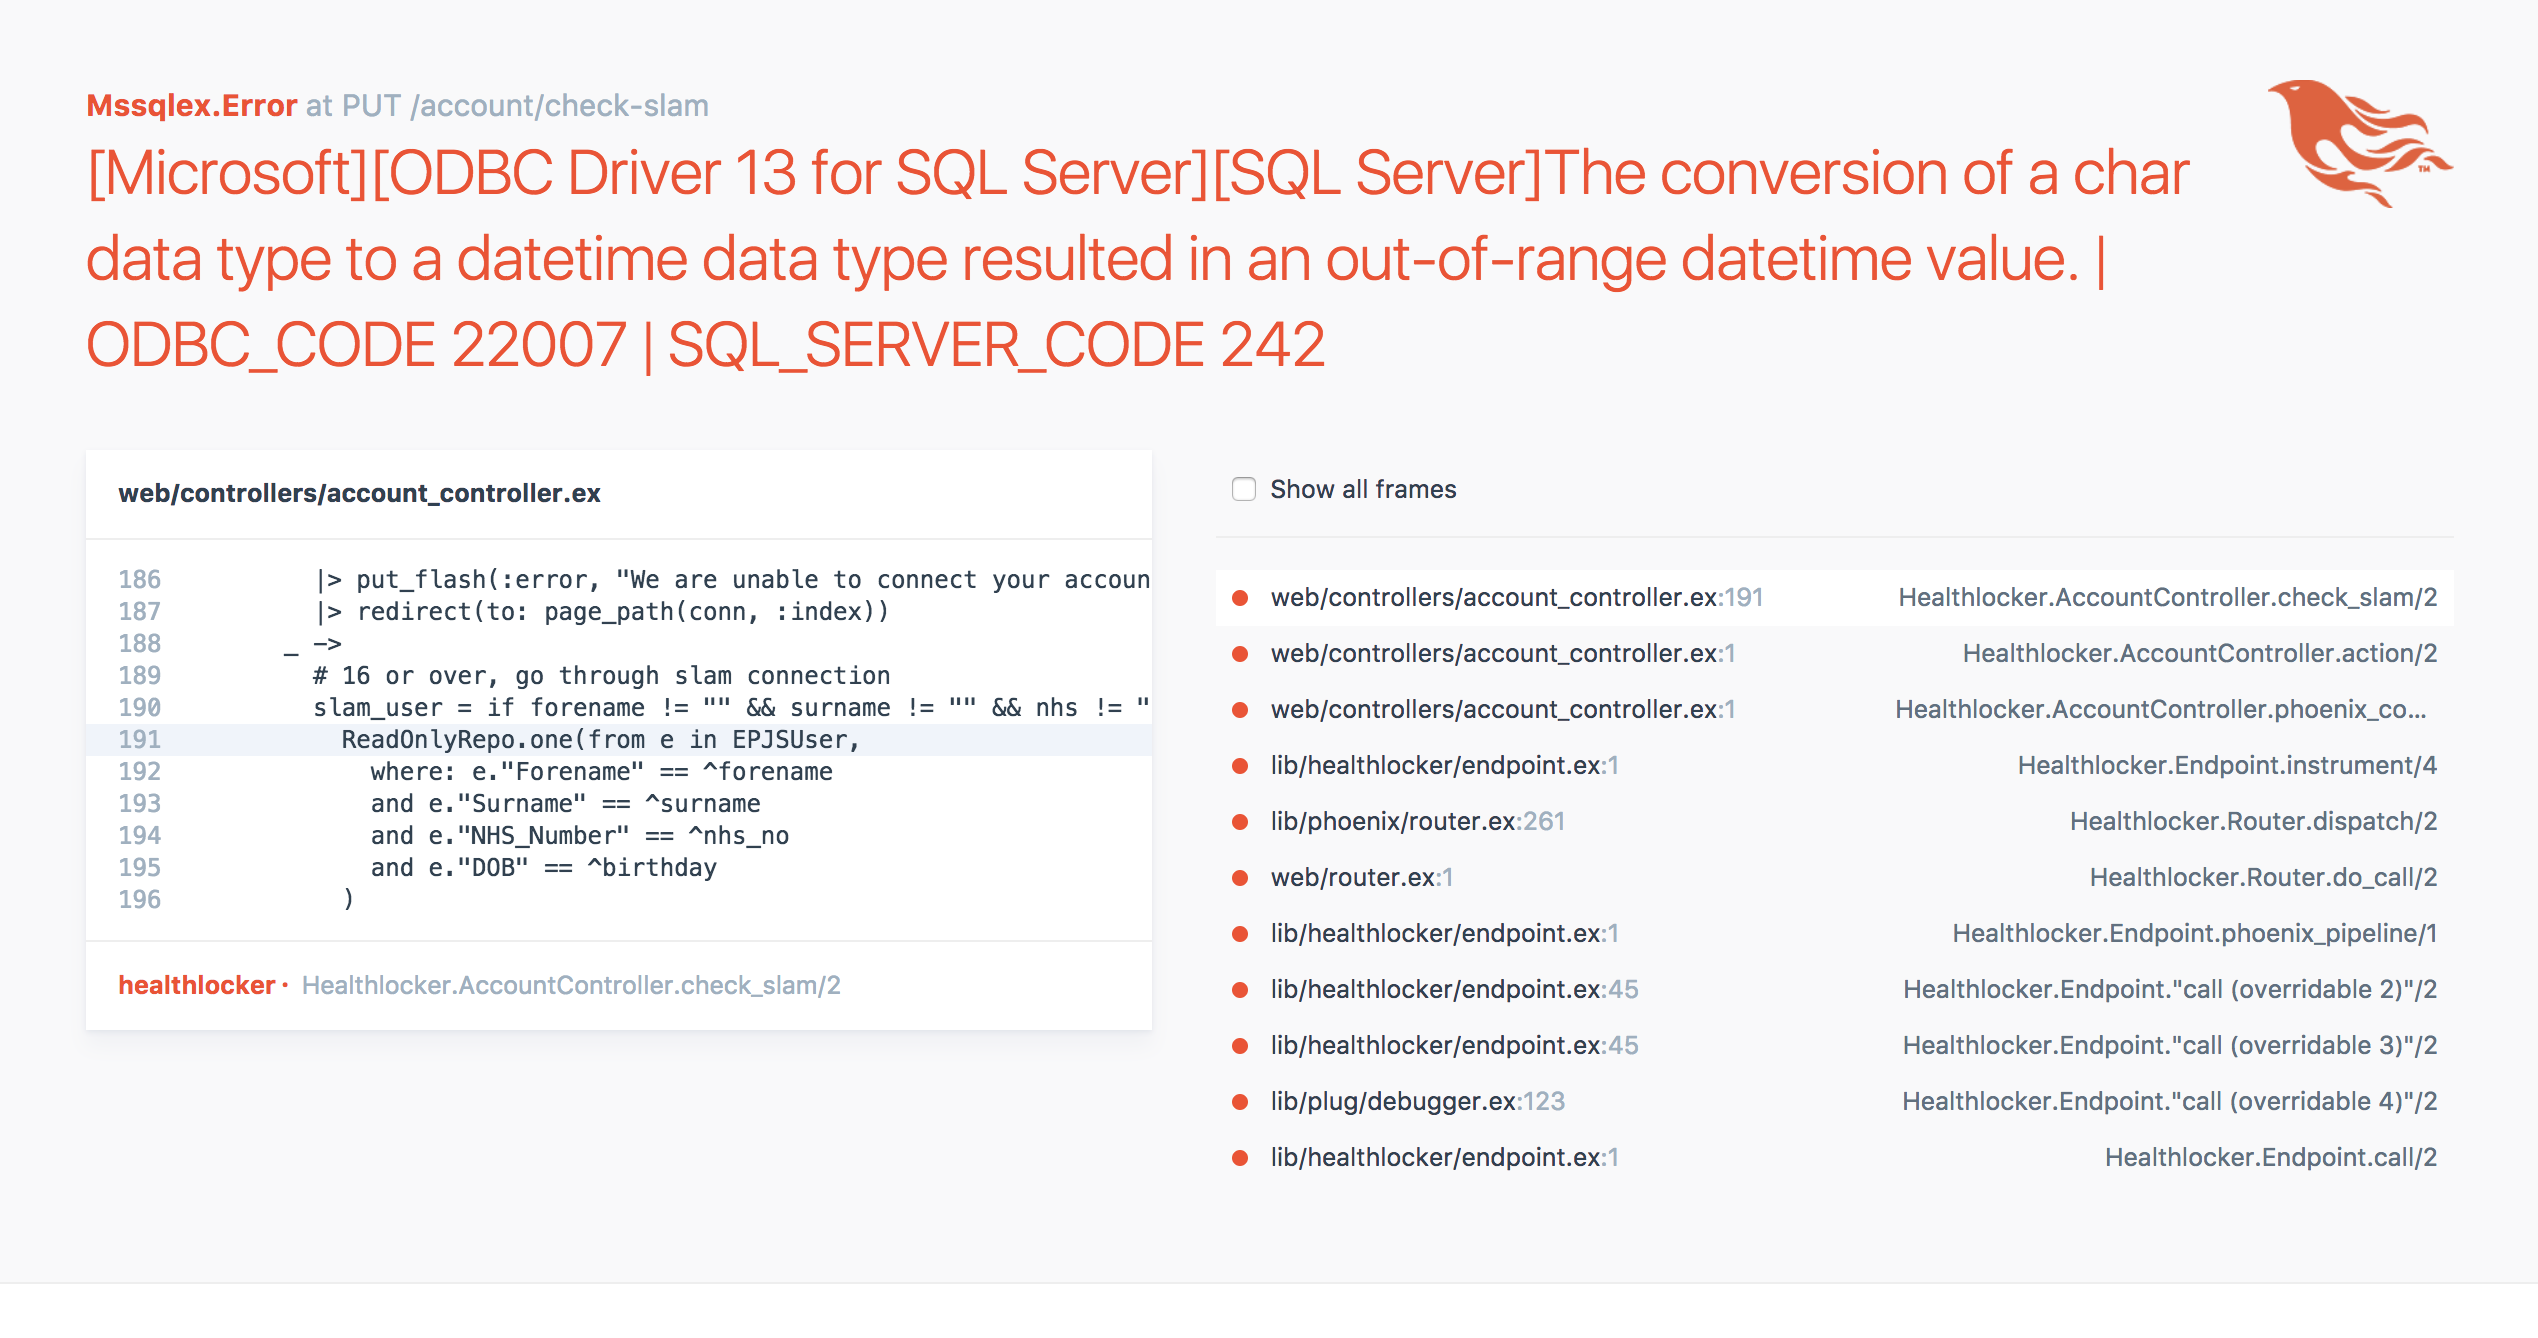Click the red marker next to lib/plug/debugger.ex:123

(1242, 1101)
